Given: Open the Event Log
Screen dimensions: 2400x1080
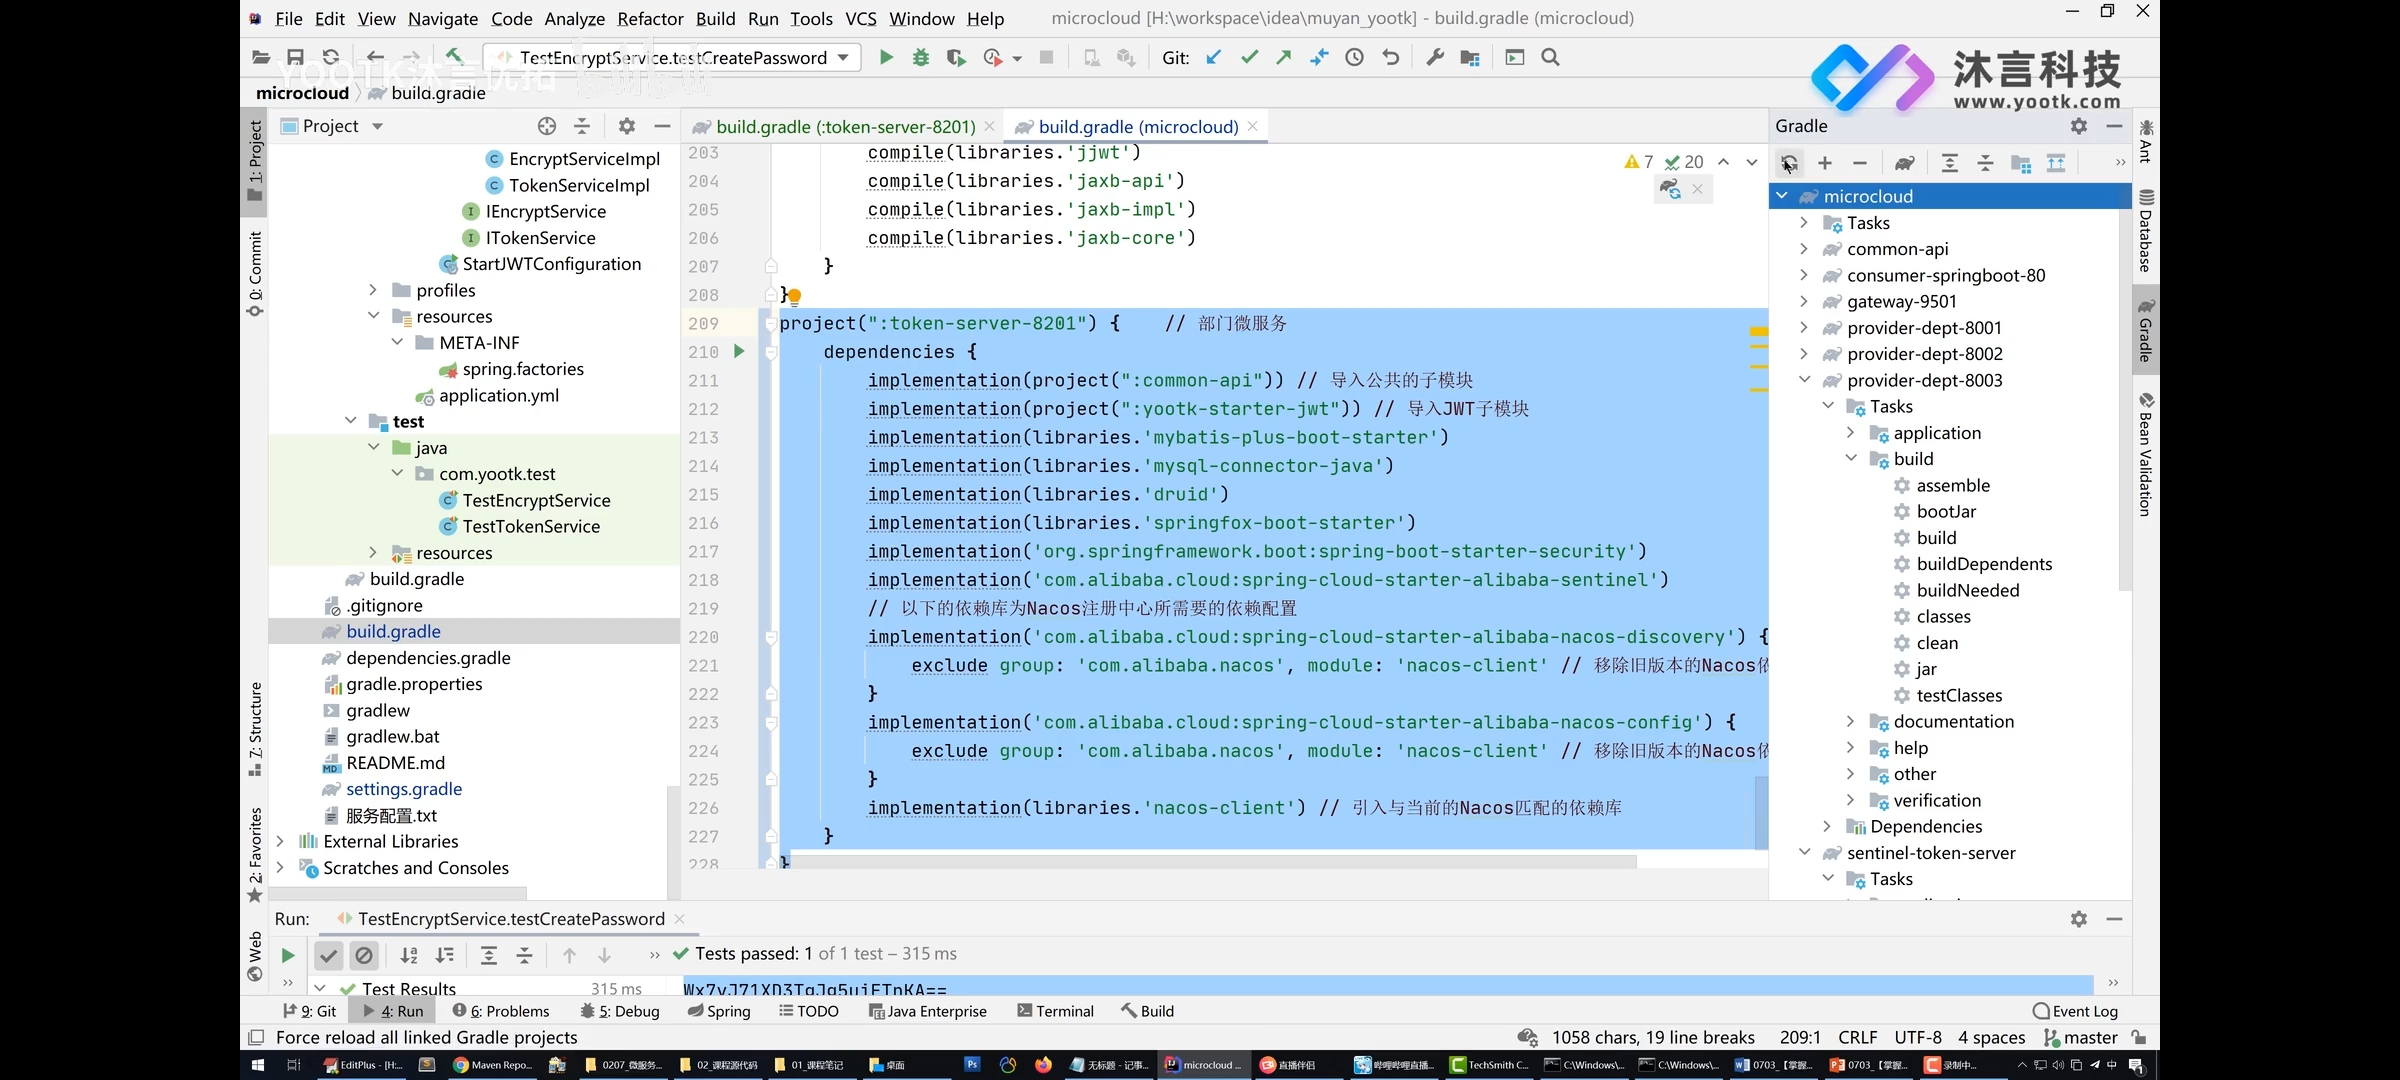Looking at the screenshot, I should tap(2076, 1011).
